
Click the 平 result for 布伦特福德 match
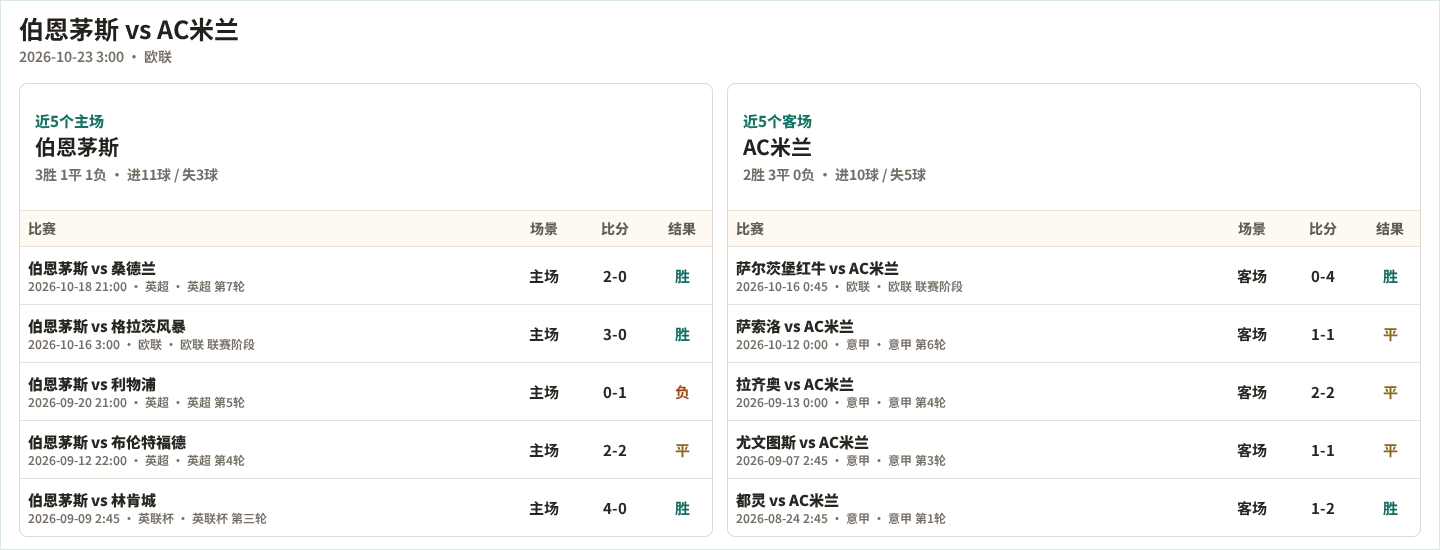coord(682,450)
